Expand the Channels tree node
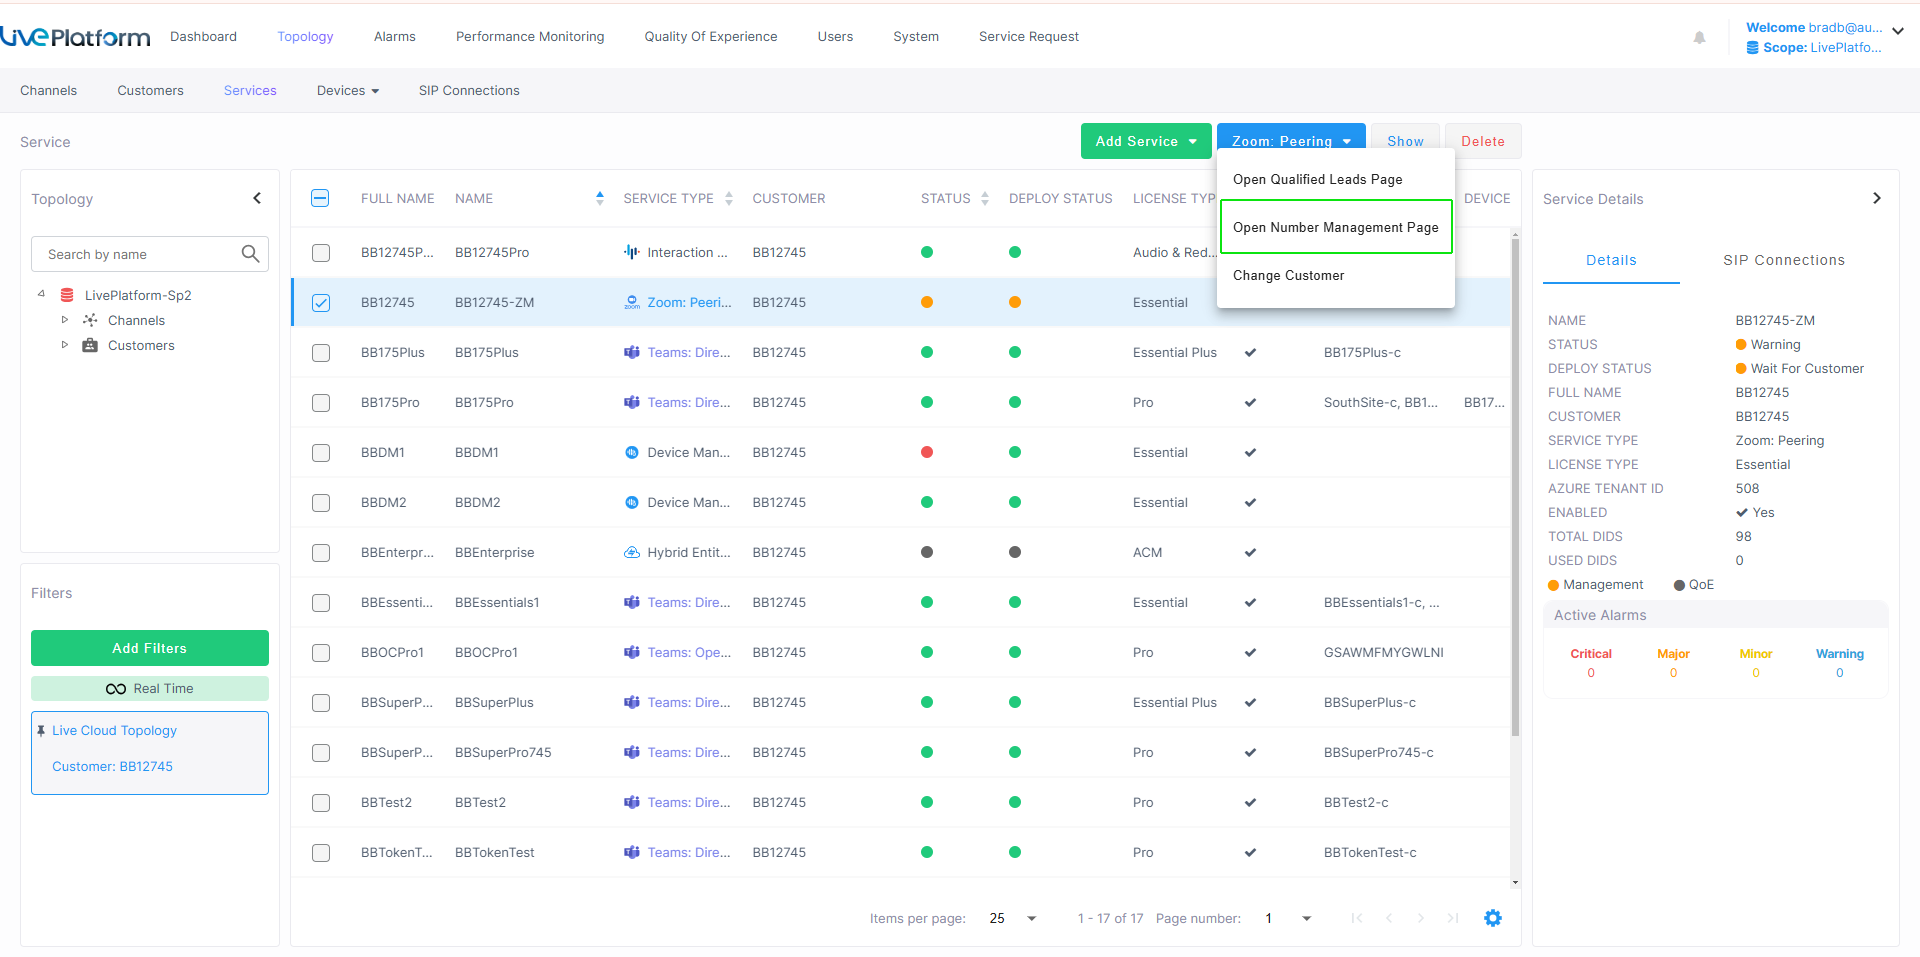The image size is (1920, 957). pyautogui.click(x=65, y=320)
